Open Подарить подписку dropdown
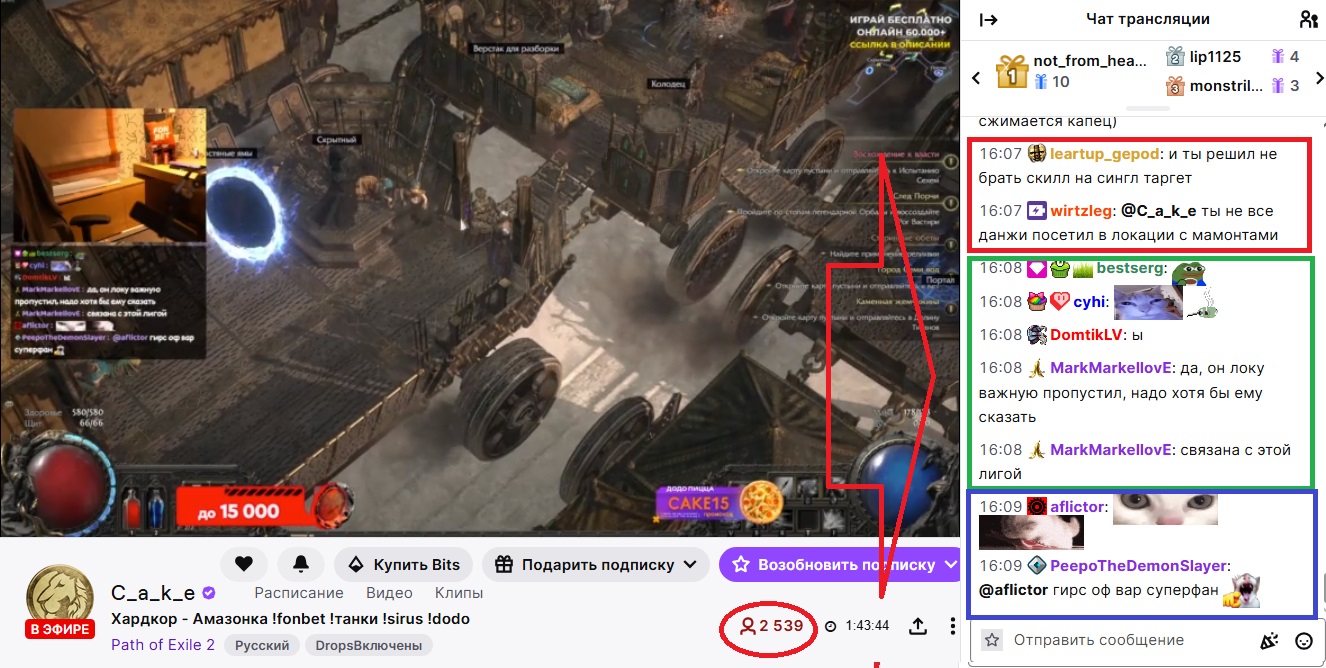 click(596, 564)
